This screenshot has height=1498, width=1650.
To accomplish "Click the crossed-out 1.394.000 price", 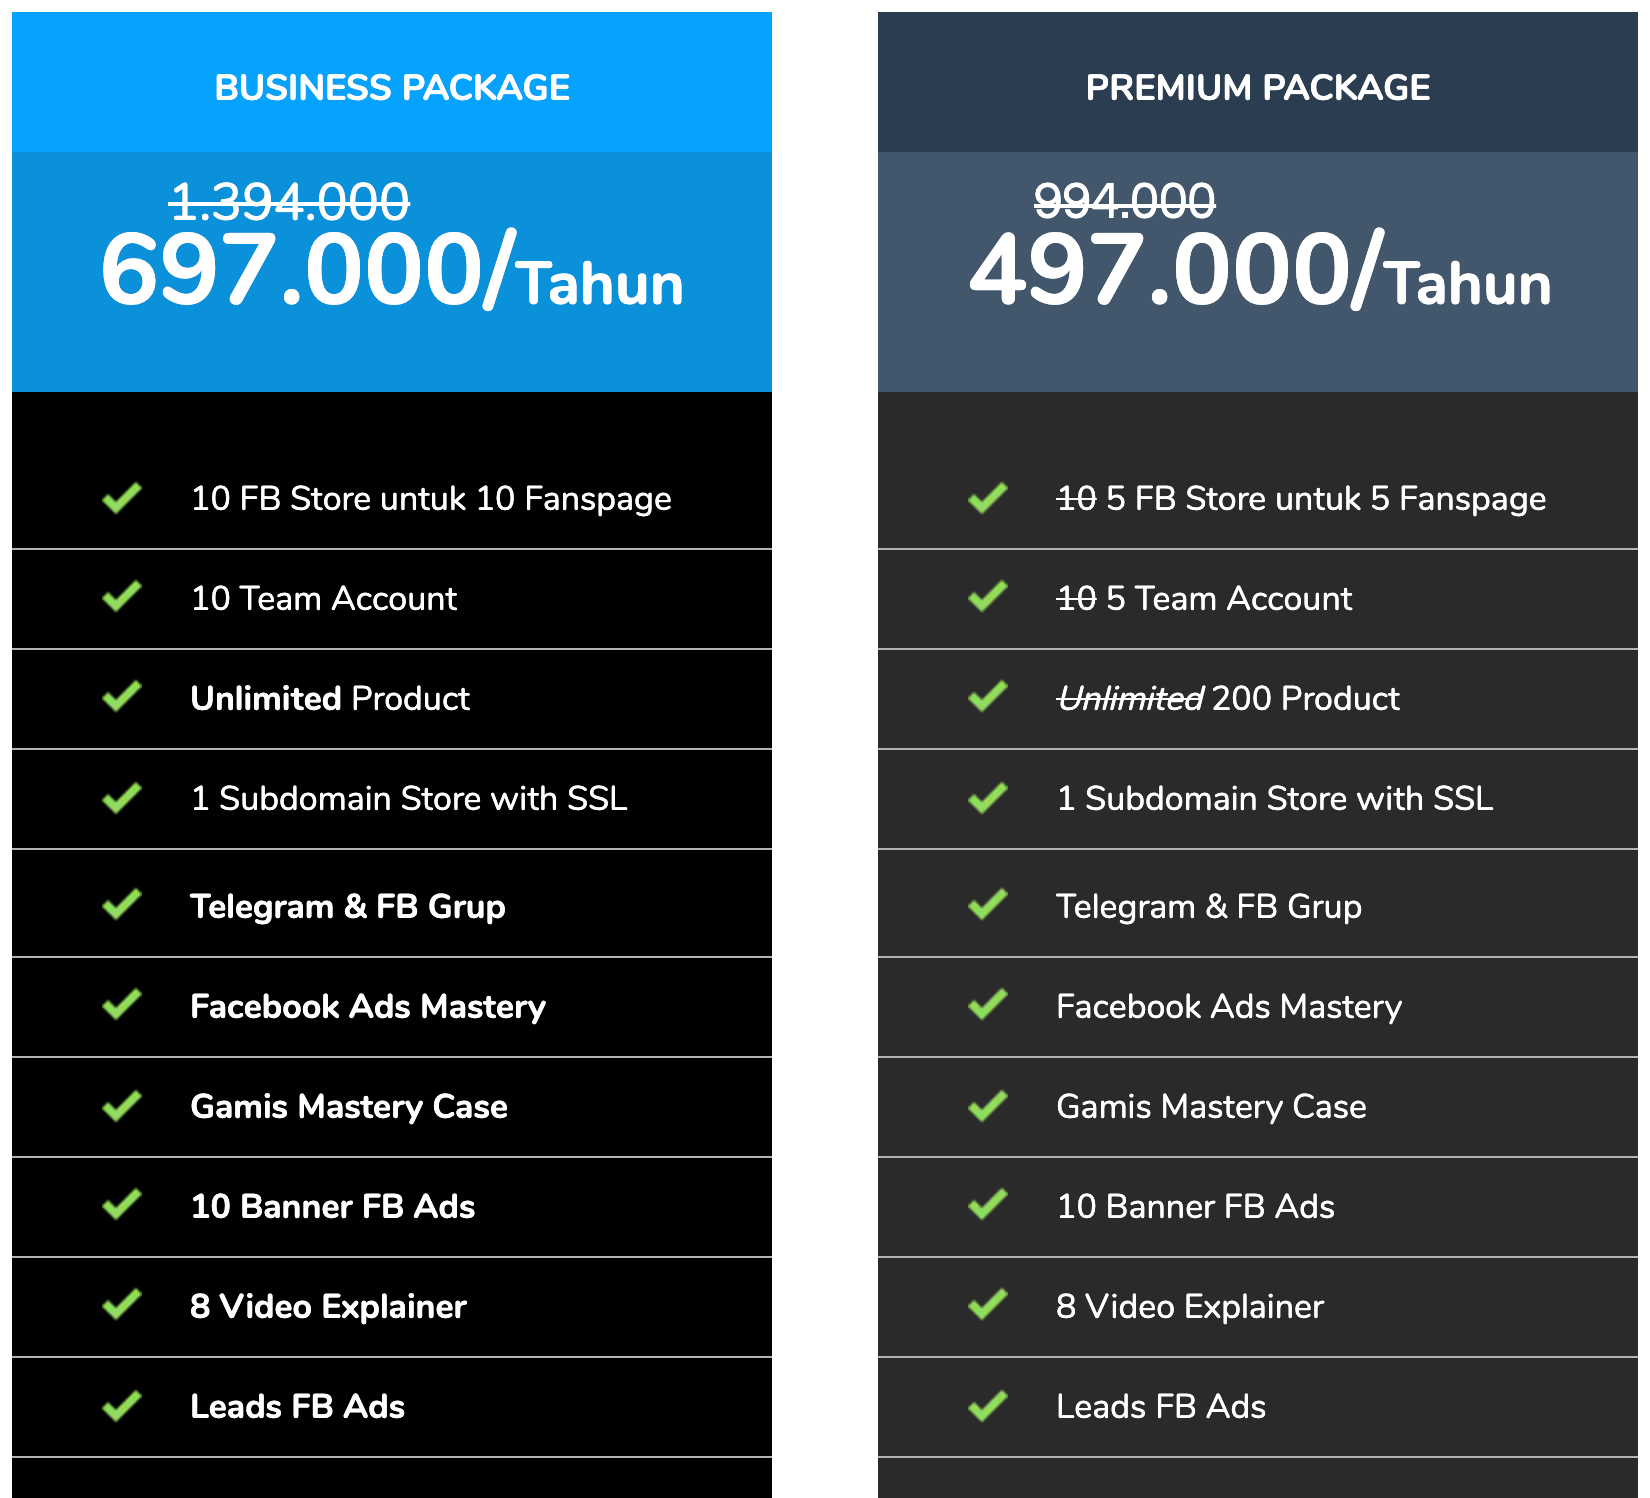I will coord(290,201).
